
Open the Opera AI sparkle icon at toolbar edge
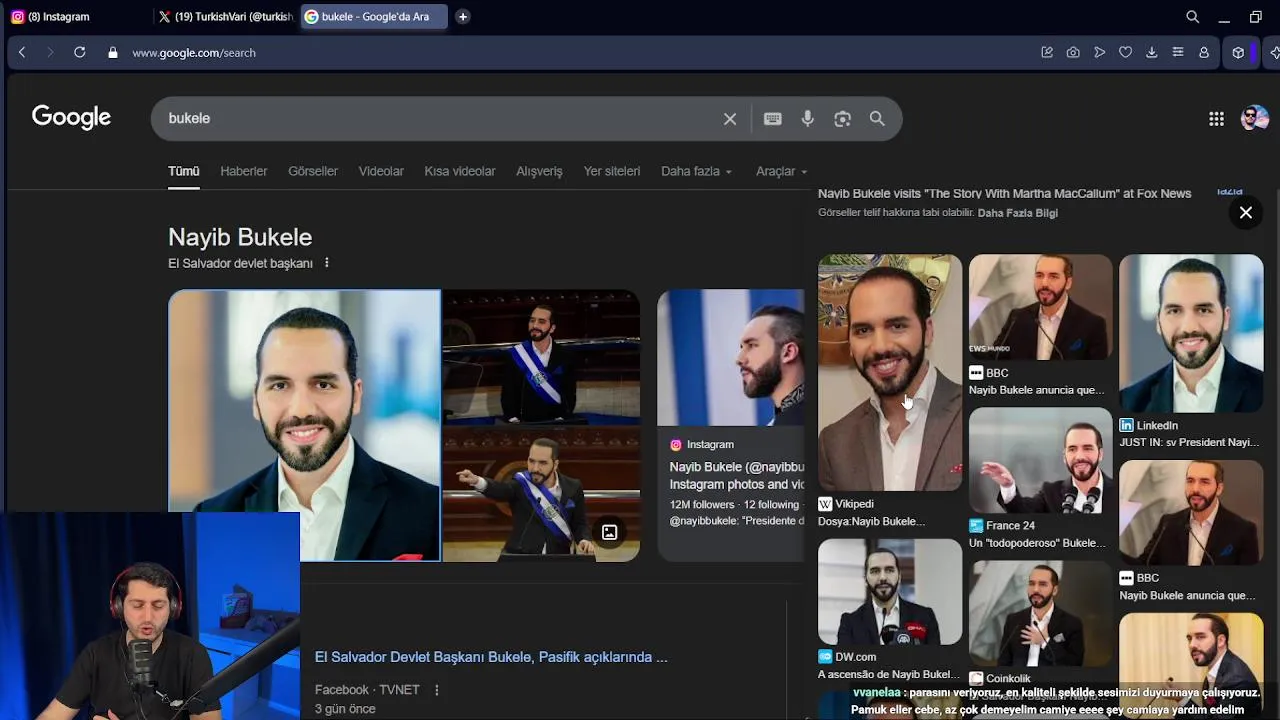click(1274, 52)
